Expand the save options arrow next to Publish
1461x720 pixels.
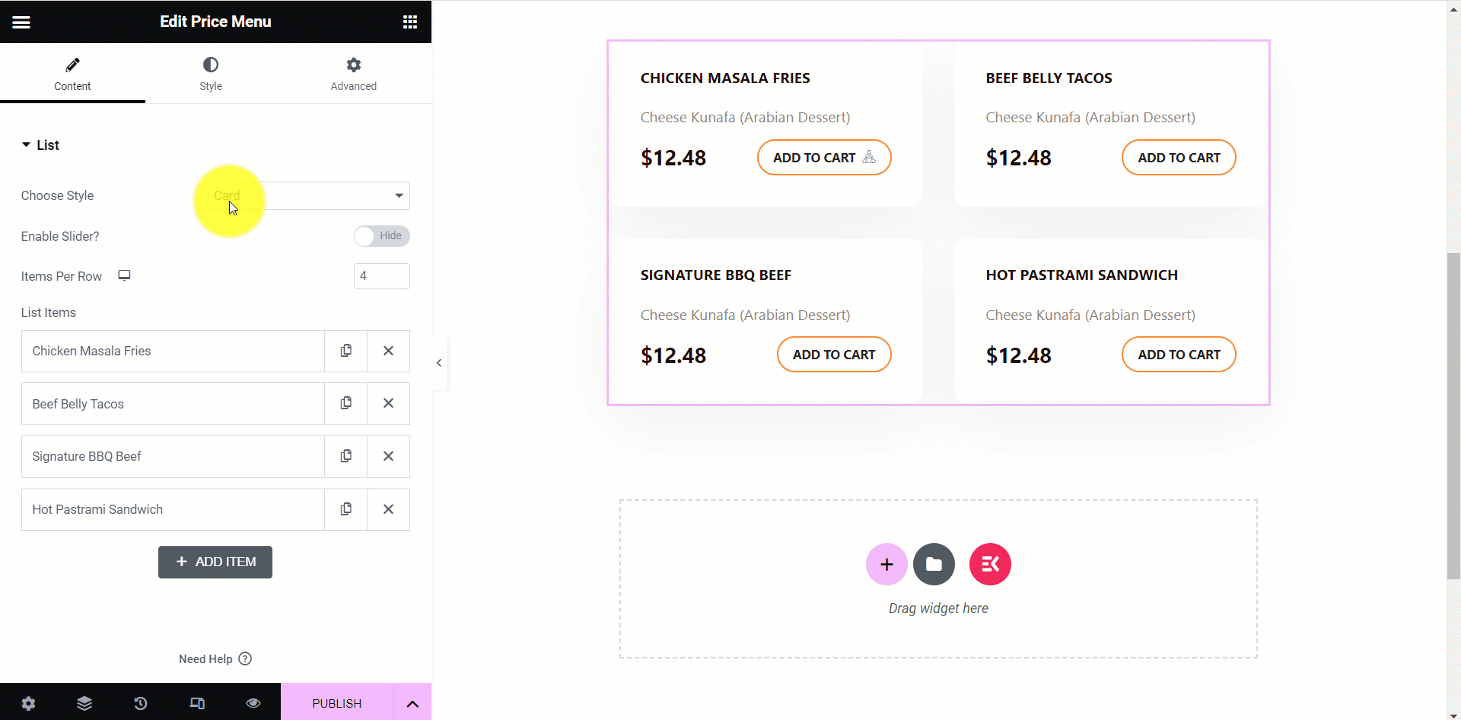(412, 703)
